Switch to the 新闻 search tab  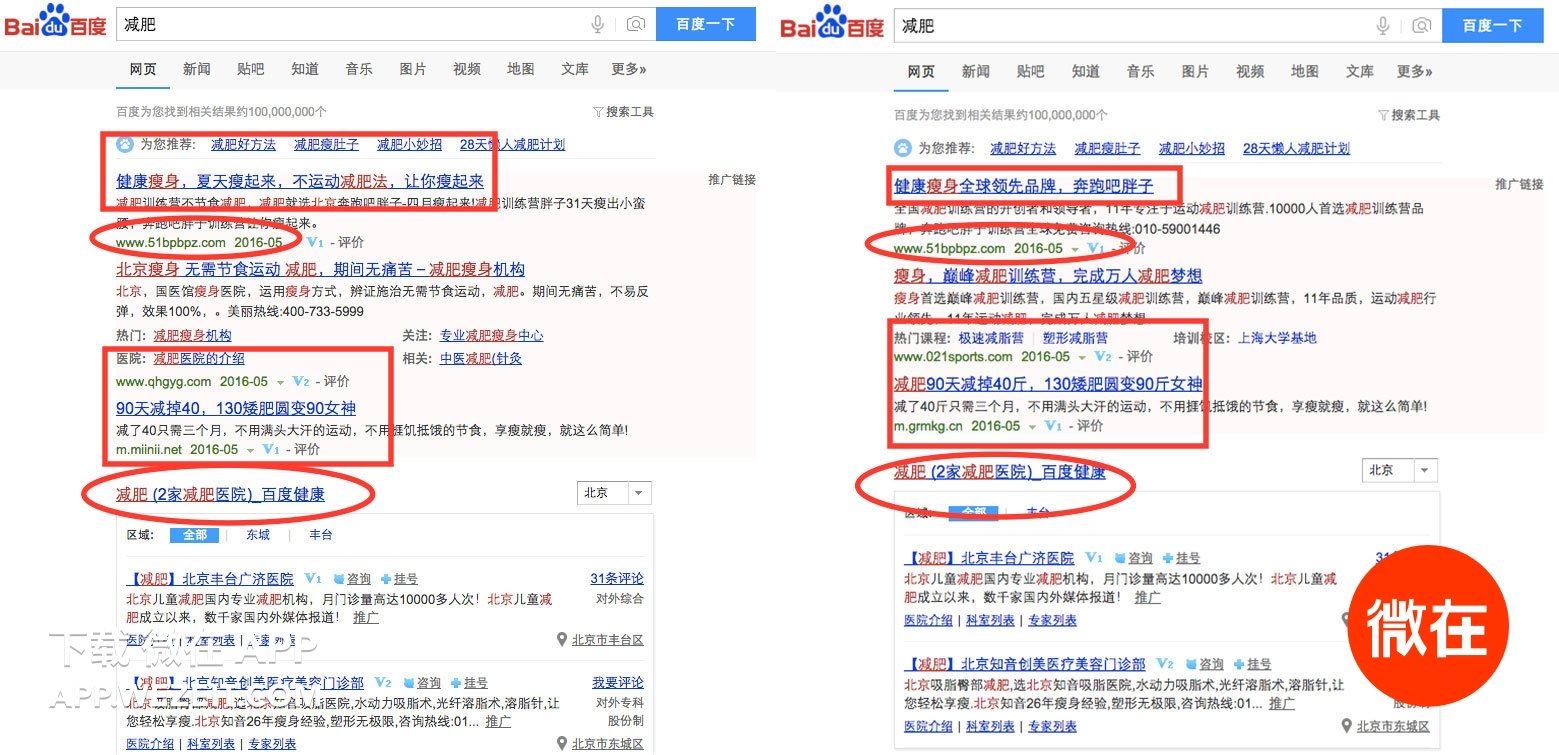(196, 69)
